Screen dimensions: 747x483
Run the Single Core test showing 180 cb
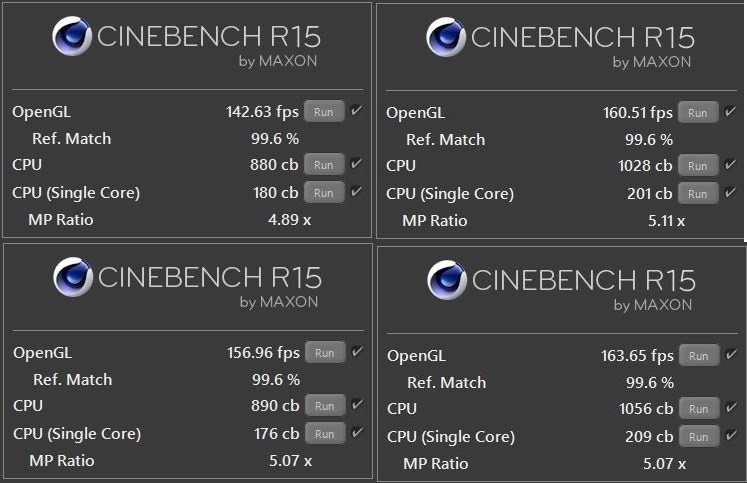tap(324, 193)
